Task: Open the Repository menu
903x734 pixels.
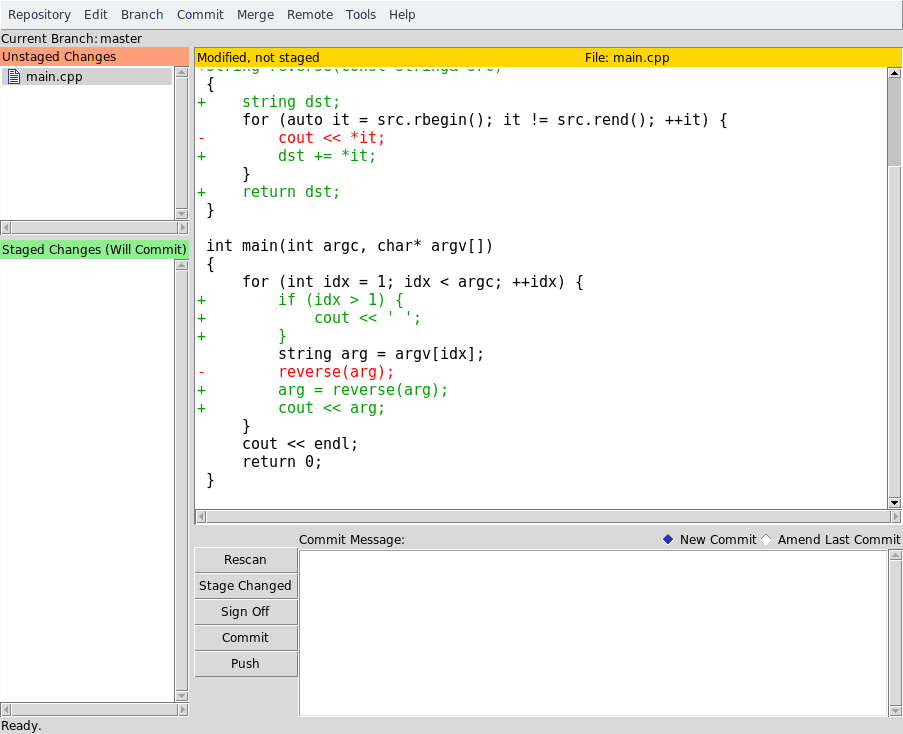Action: coord(39,14)
